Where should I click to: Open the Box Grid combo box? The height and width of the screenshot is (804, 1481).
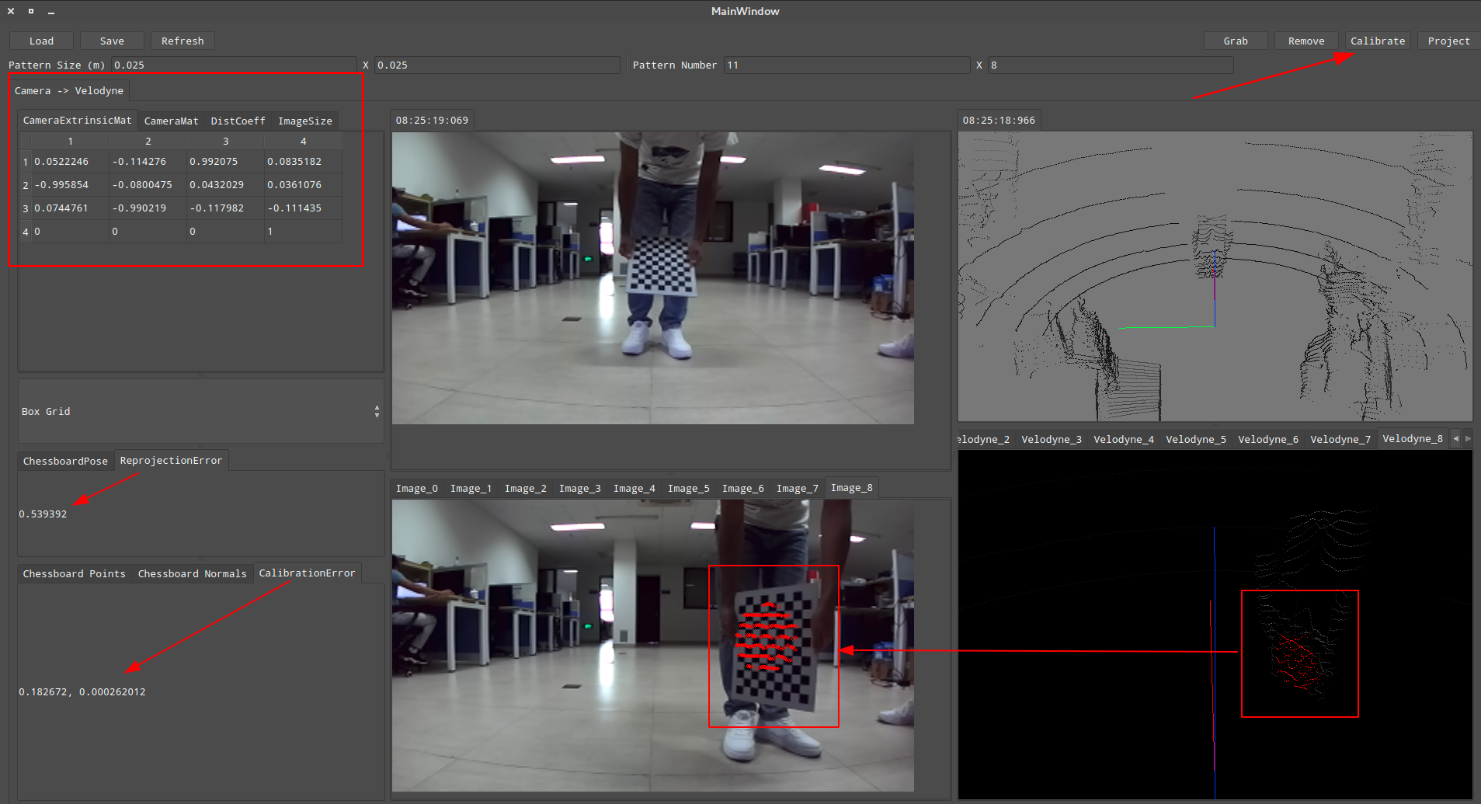click(x=200, y=411)
